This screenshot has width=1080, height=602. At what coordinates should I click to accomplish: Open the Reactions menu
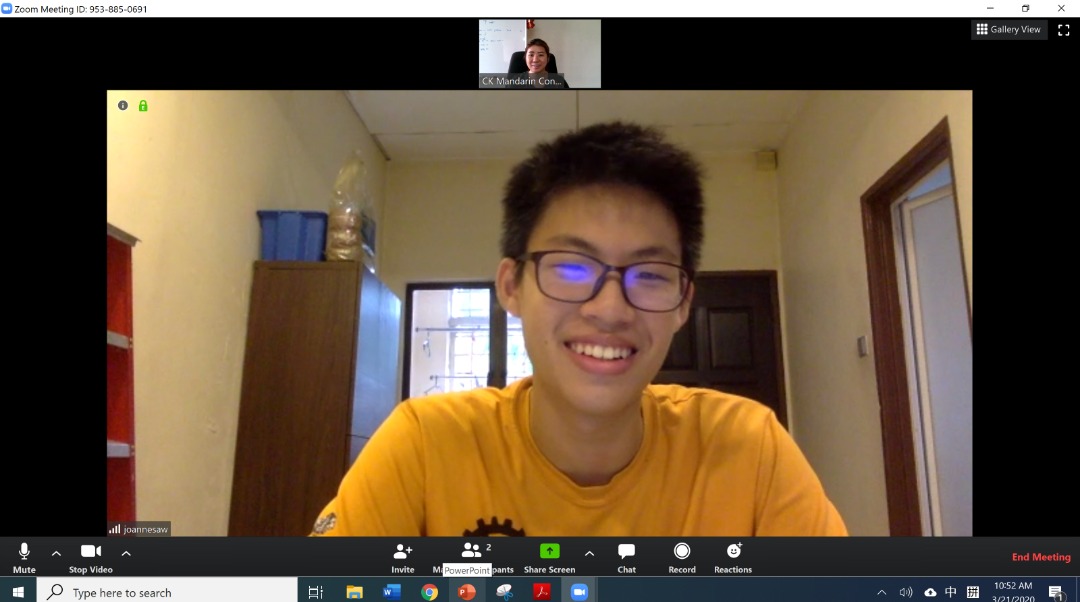[x=733, y=557]
